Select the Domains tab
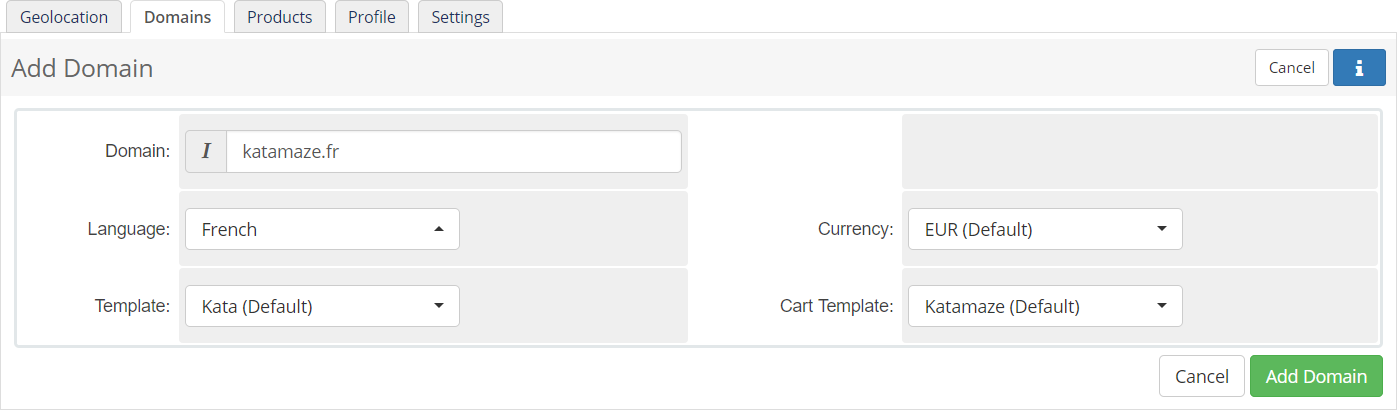1397x410 pixels. (x=178, y=17)
